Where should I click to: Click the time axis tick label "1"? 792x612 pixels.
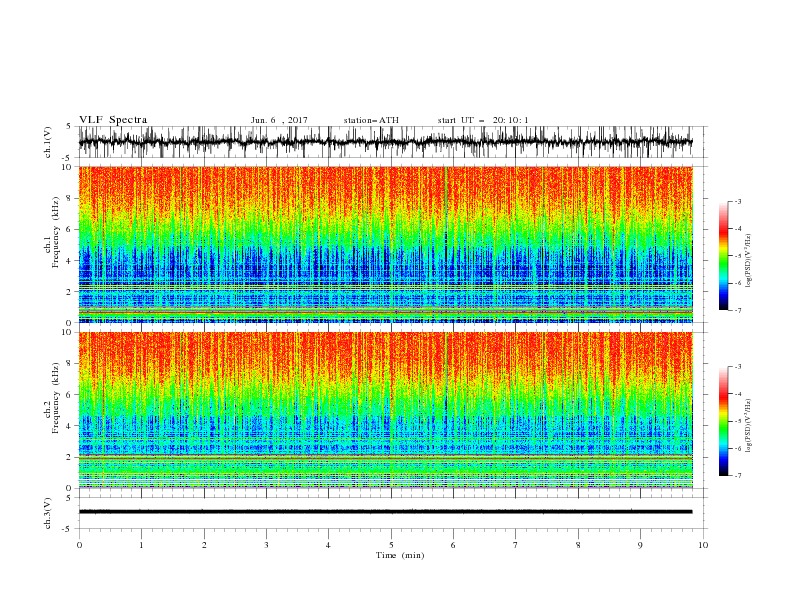click(x=141, y=545)
